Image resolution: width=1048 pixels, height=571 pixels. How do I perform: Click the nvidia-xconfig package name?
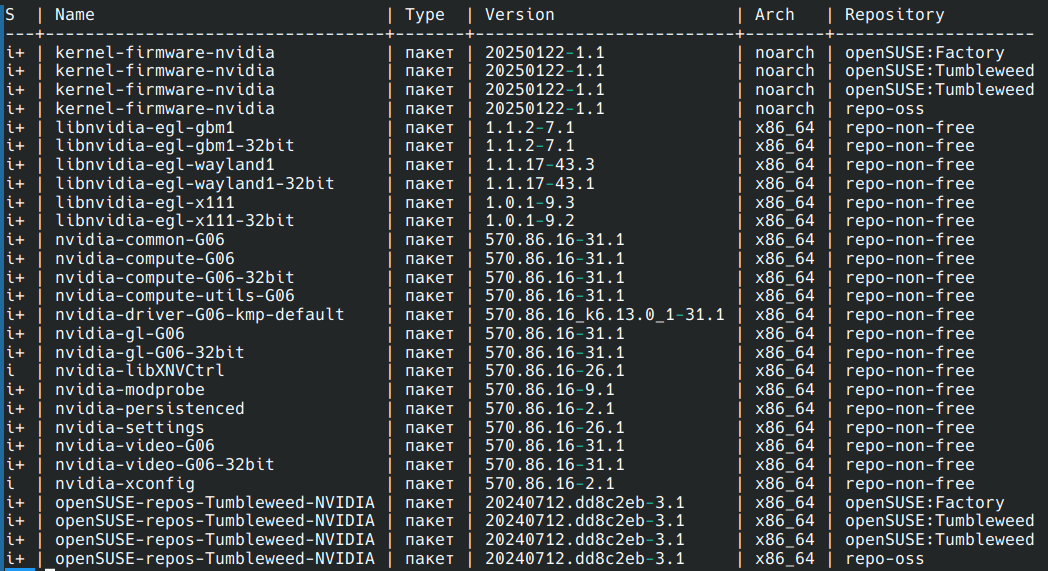(x=125, y=484)
